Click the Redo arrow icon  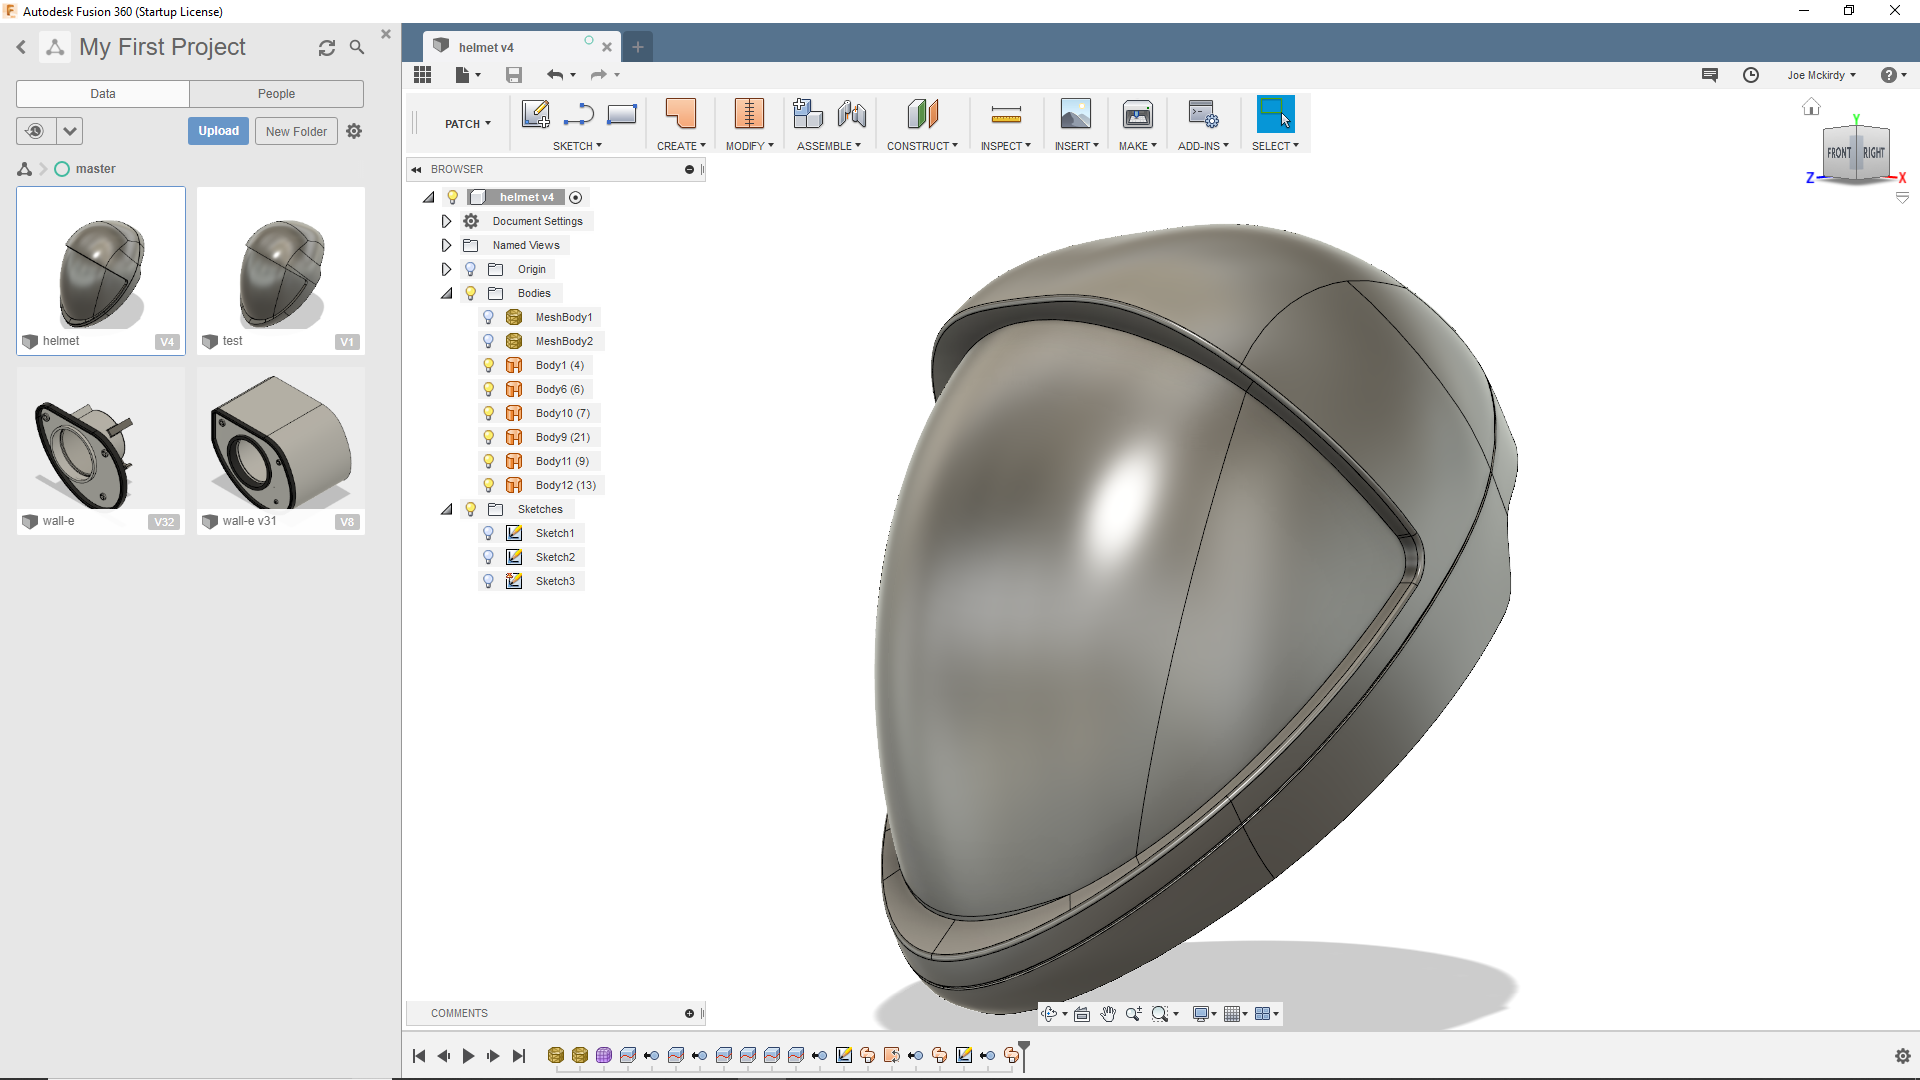pos(598,75)
